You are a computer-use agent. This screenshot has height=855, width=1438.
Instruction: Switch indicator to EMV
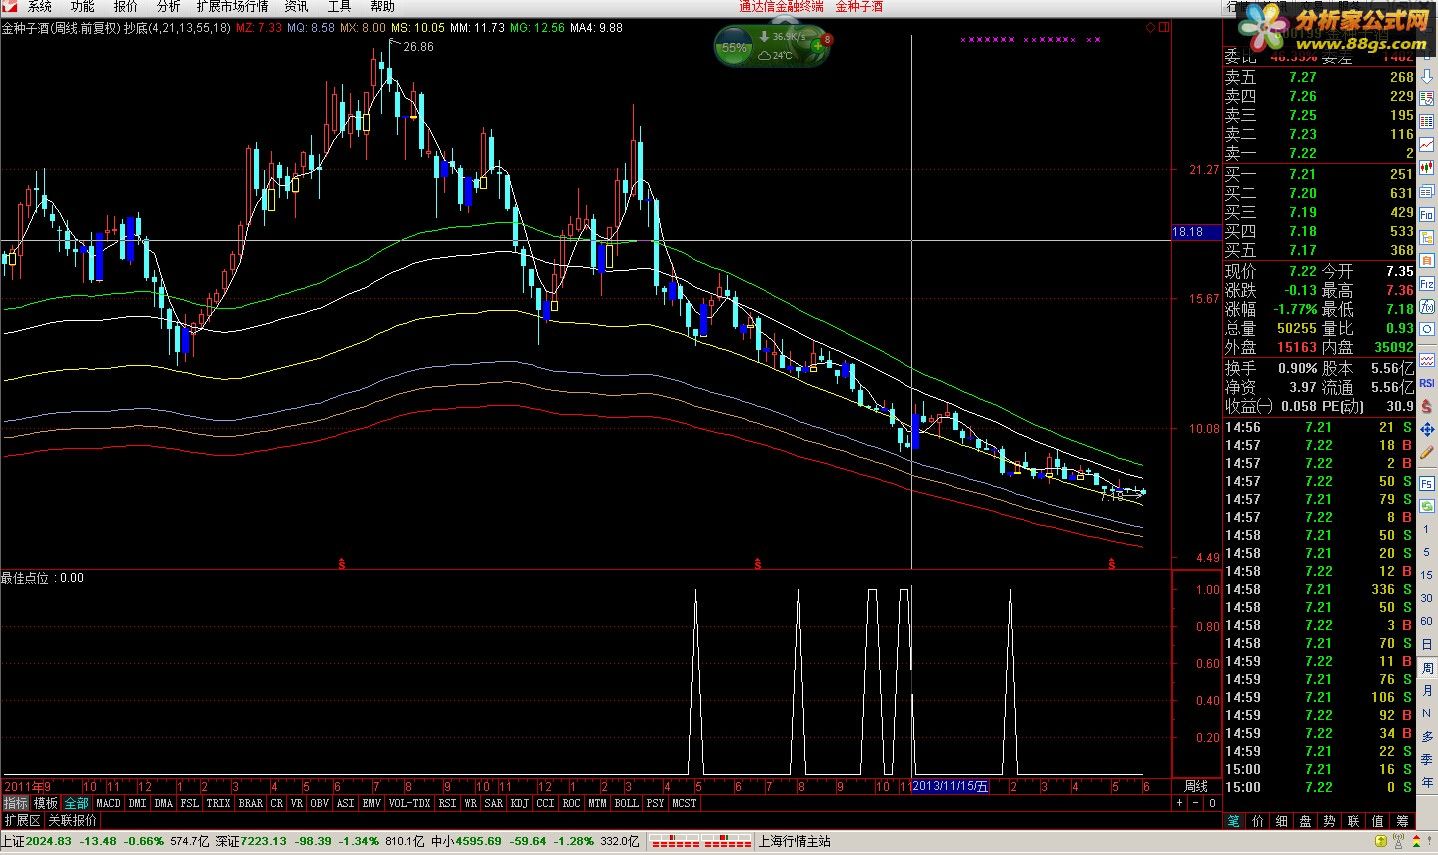[x=372, y=803]
